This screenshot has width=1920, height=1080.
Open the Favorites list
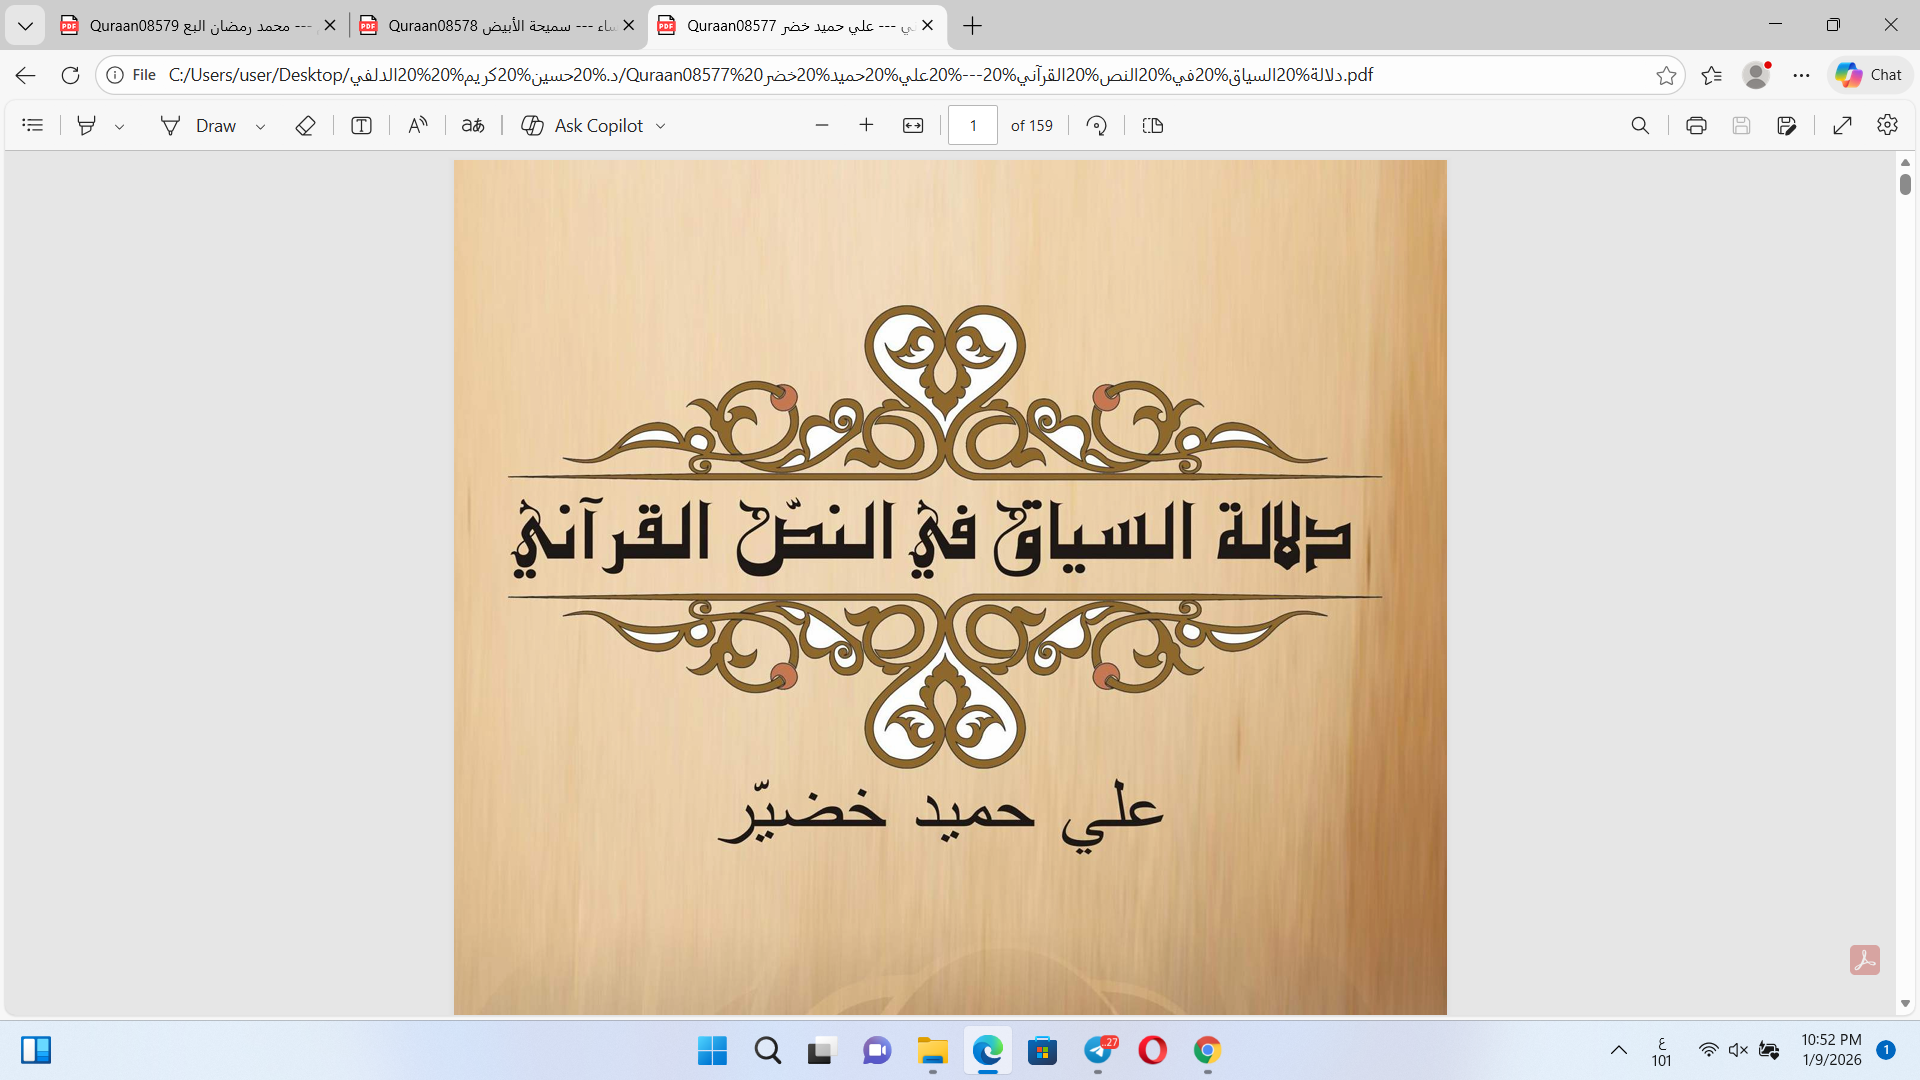pos(1712,75)
